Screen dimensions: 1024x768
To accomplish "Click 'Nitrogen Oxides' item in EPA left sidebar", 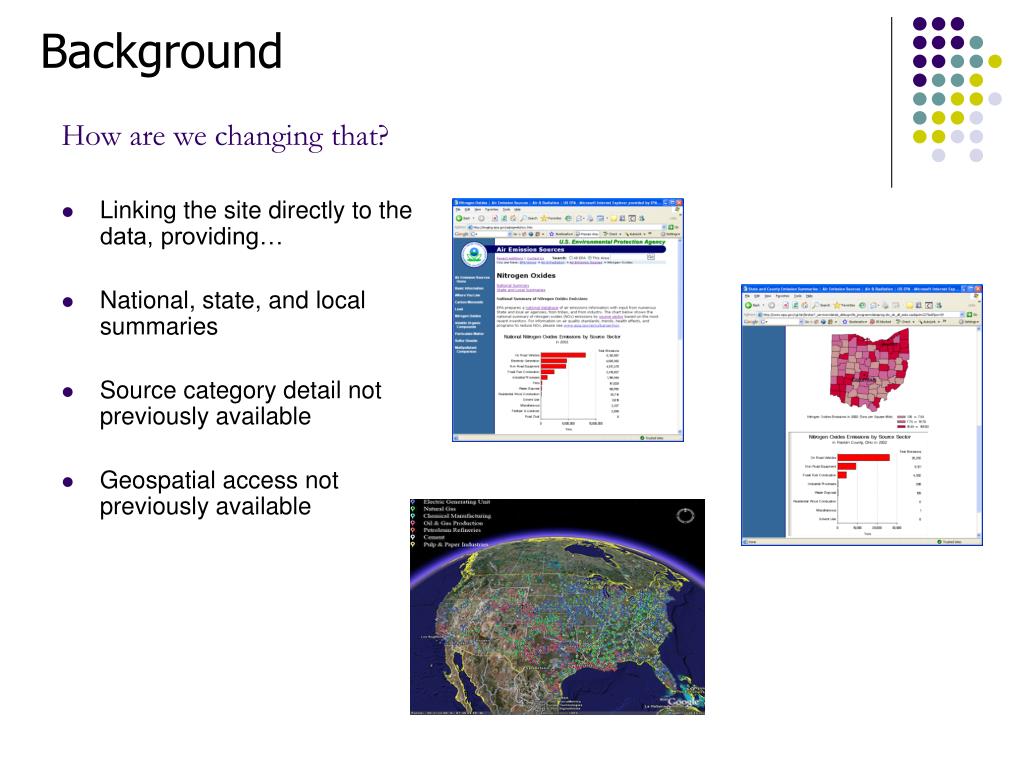I will pos(468,316).
